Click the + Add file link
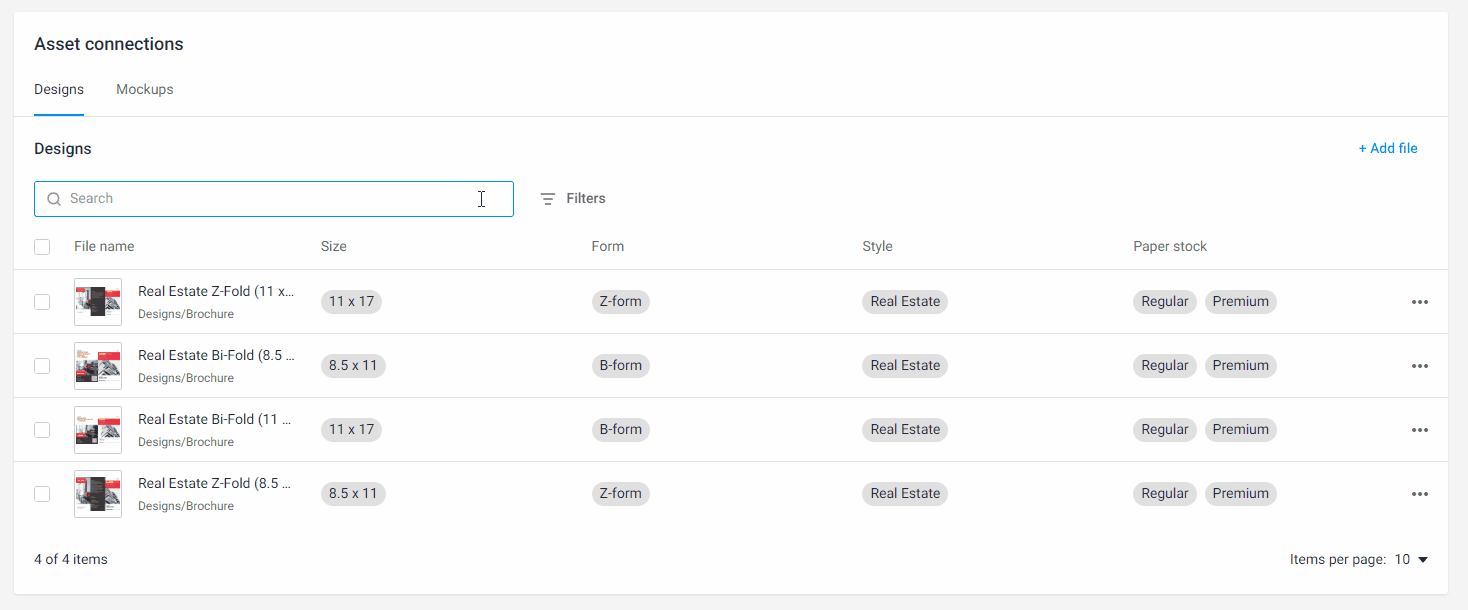The image size is (1468, 610). coord(1388,148)
